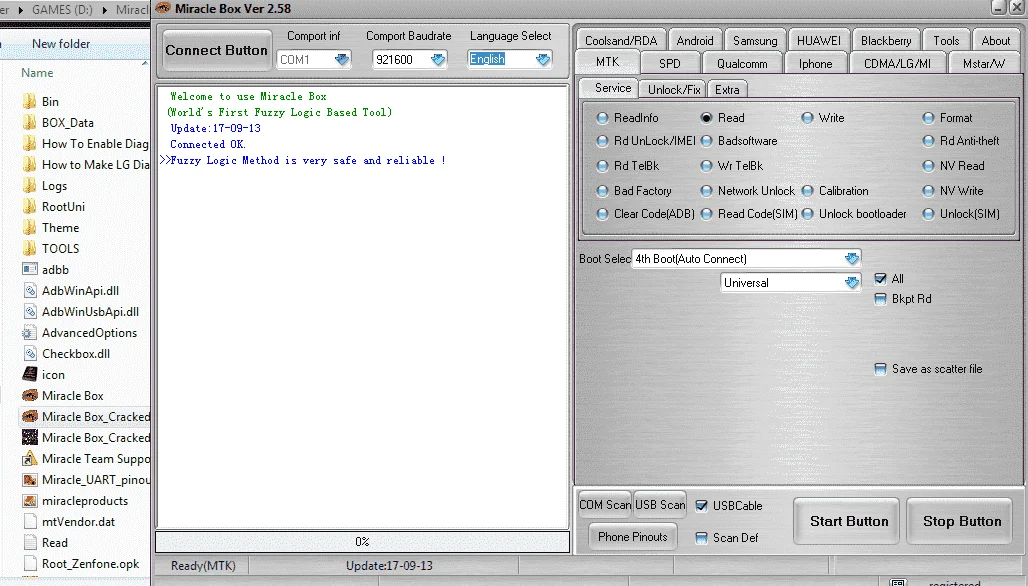Open the Samsung tab

tap(755, 41)
